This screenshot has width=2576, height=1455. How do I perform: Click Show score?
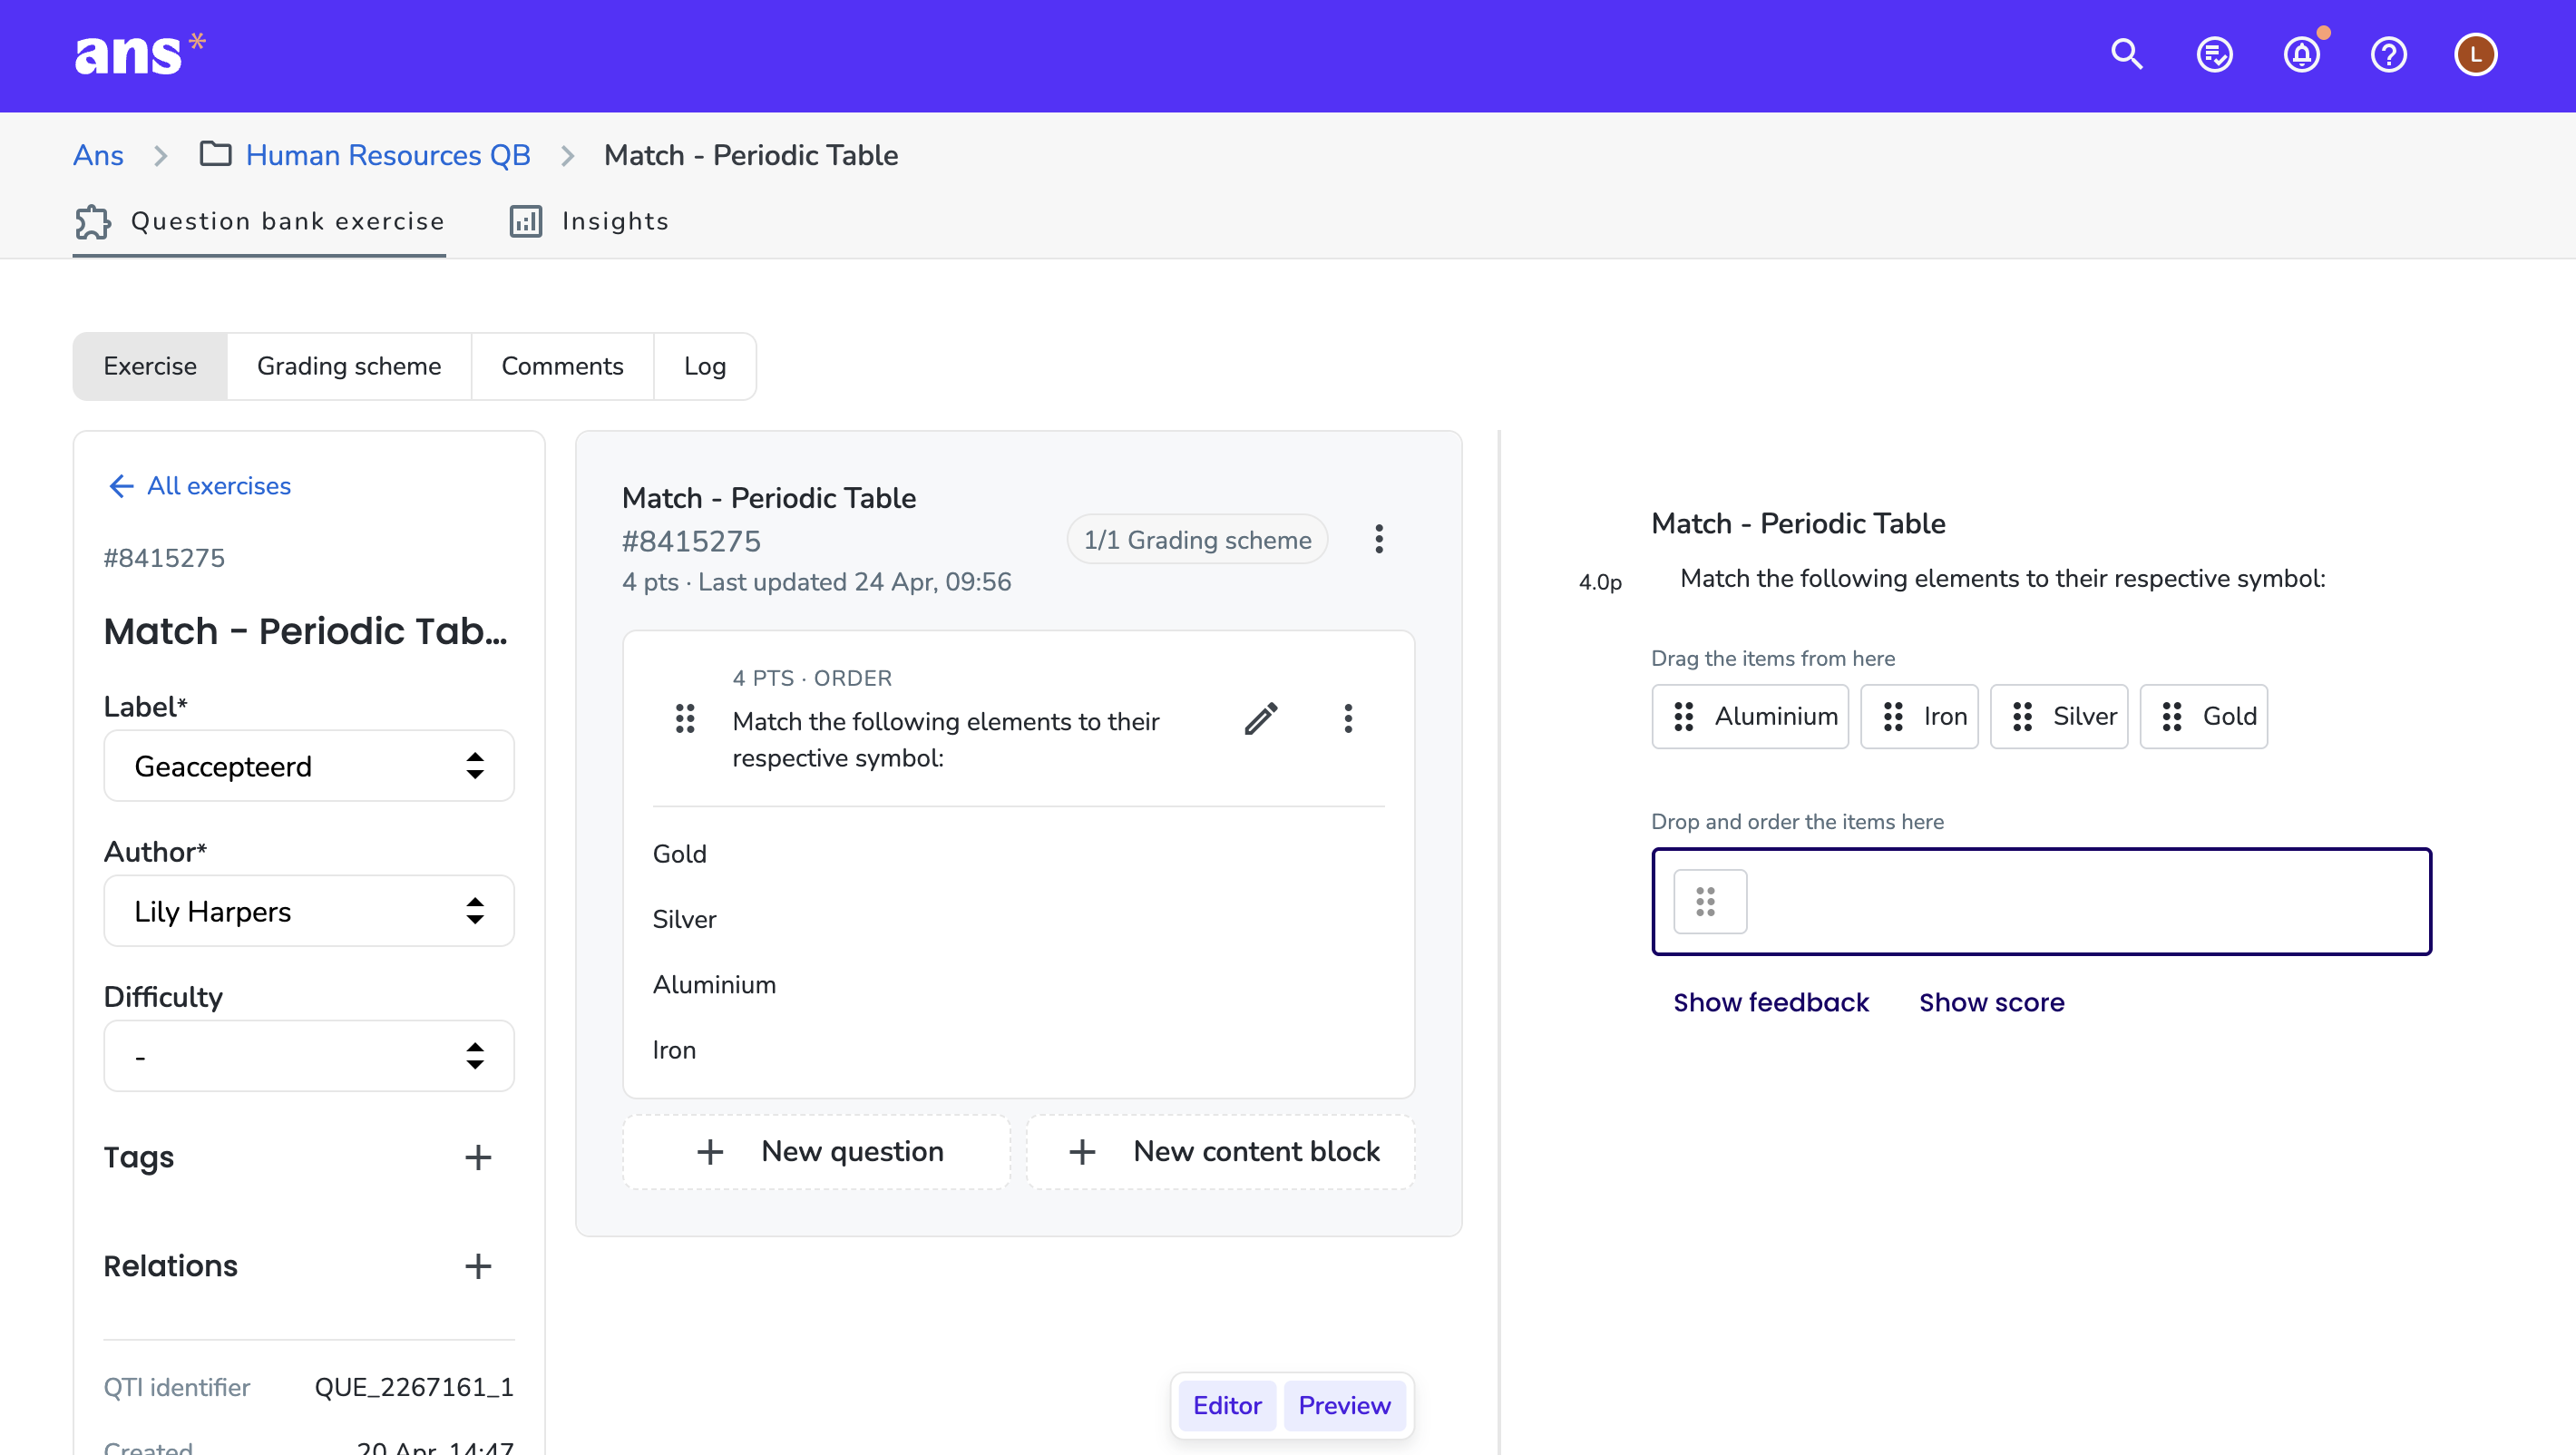tap(1991, 1002)
